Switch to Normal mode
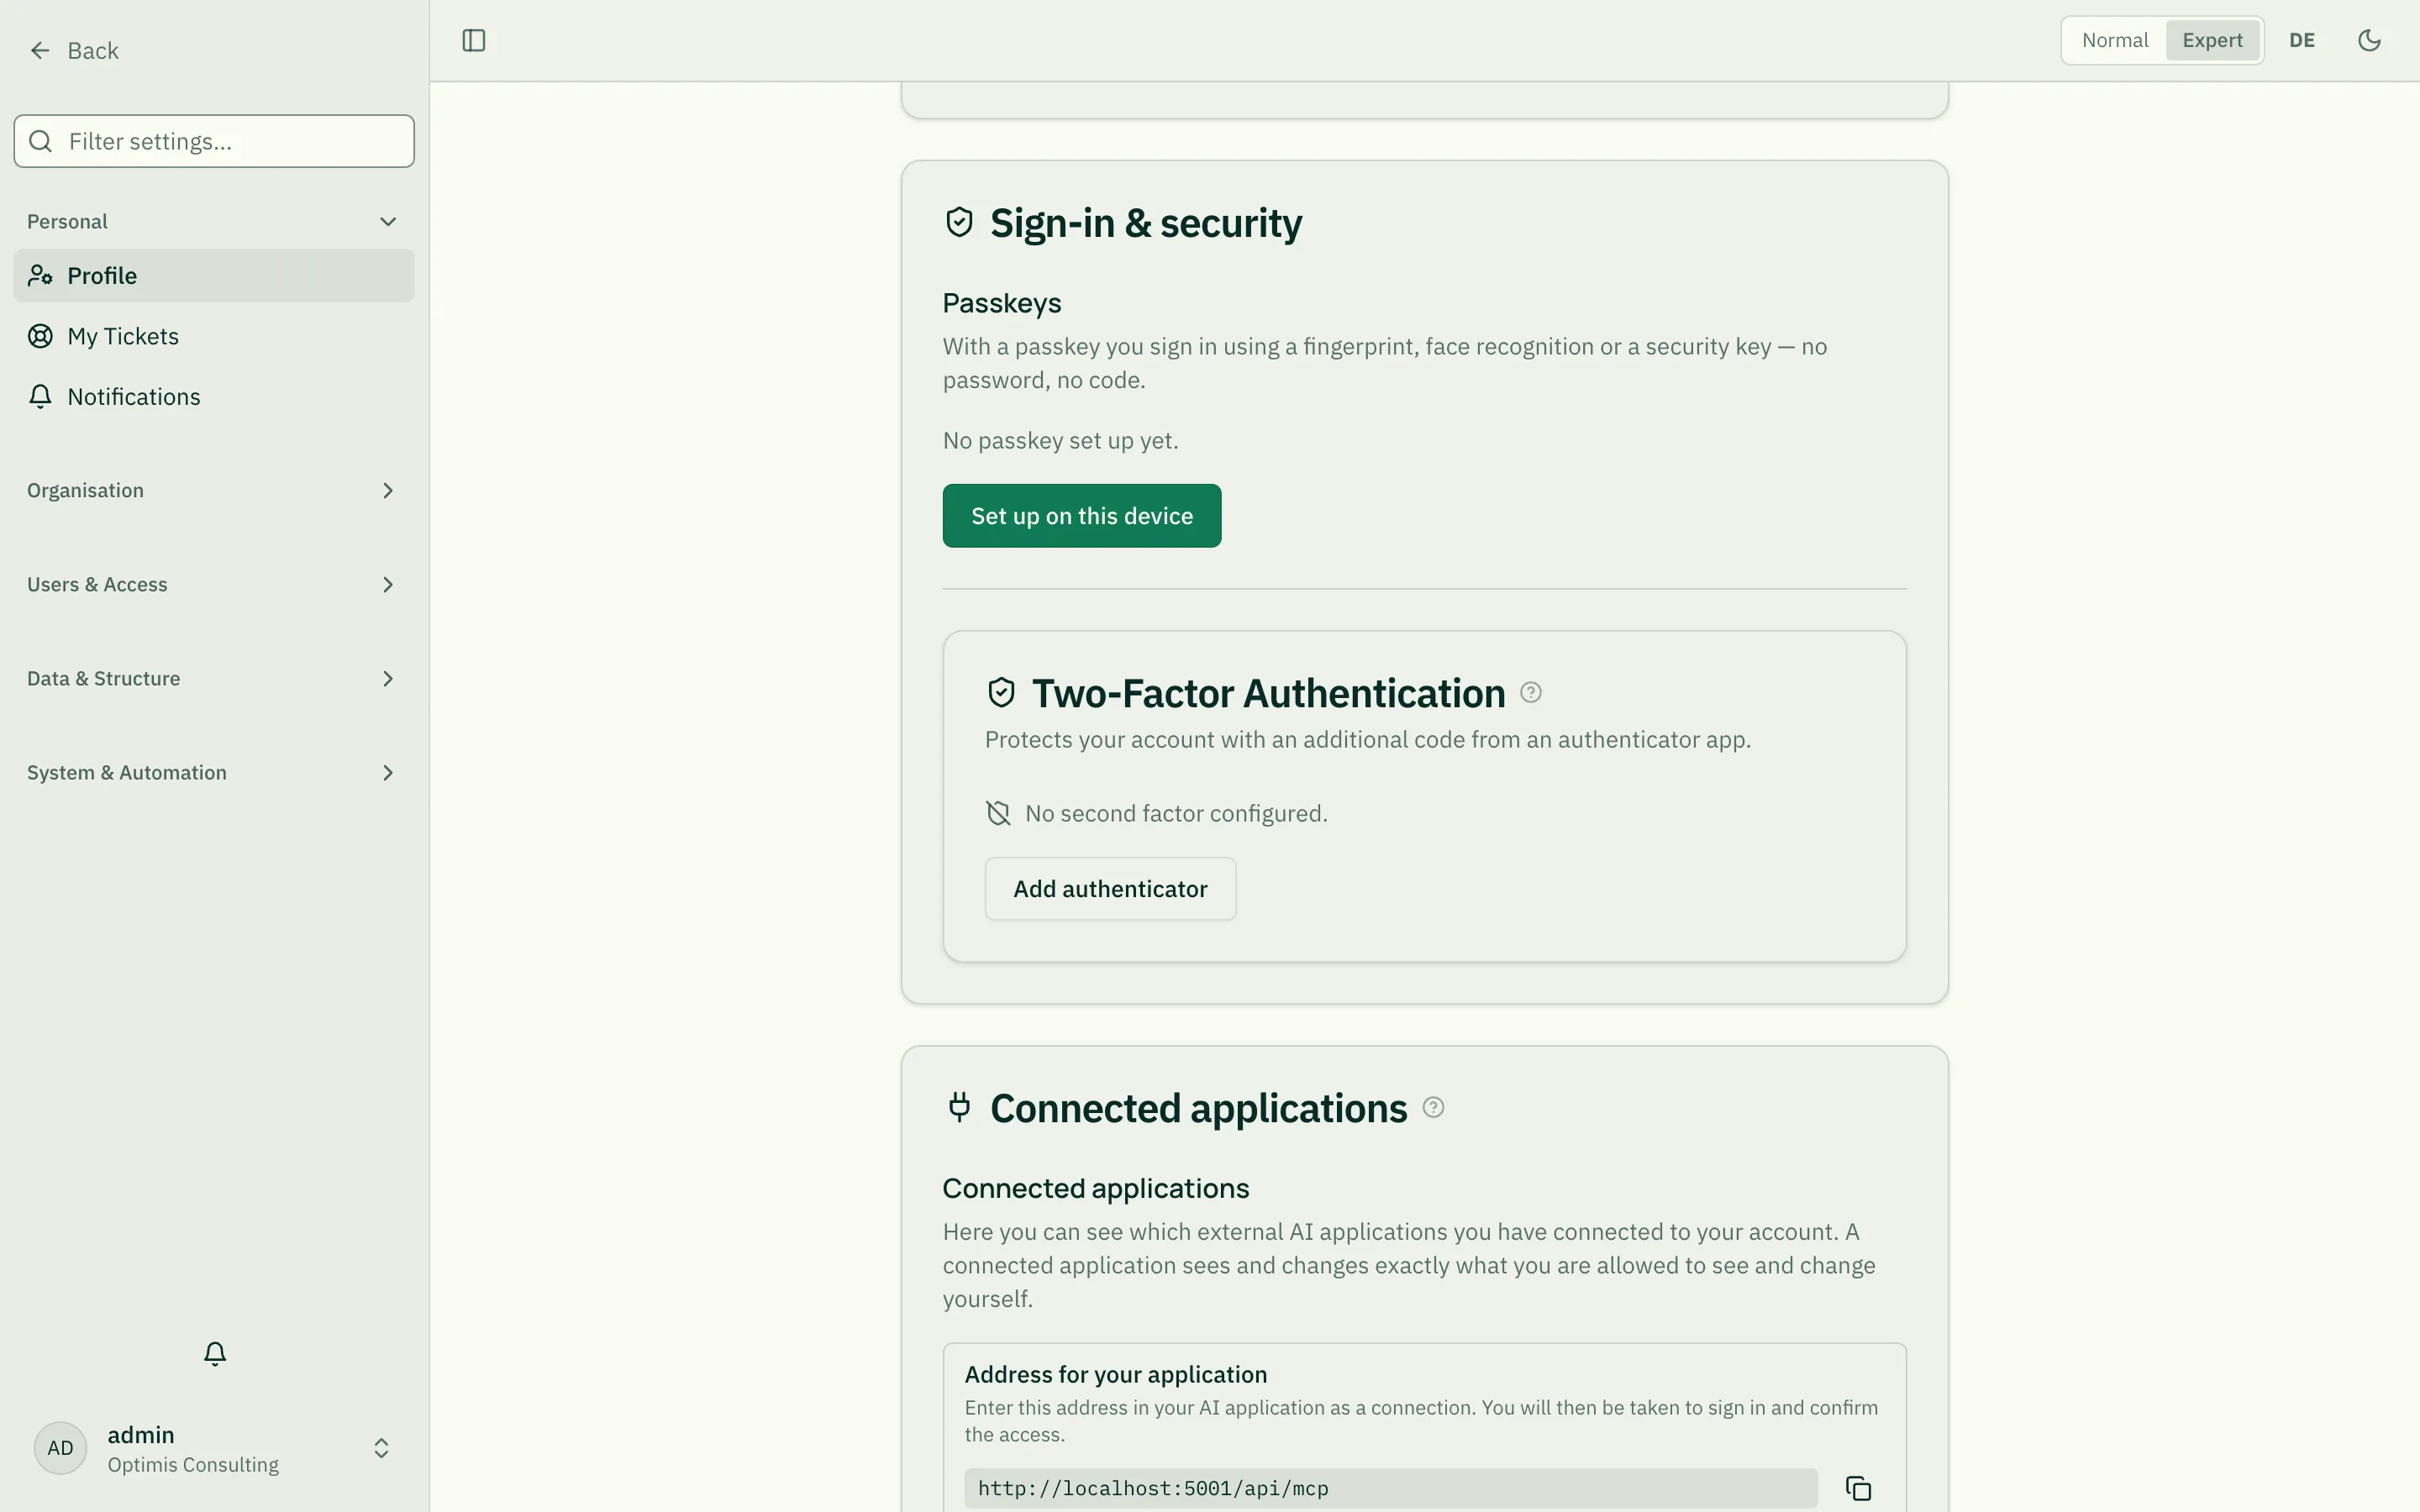2420x1512 pixels. pyautogui.click(x=2115, y=40)
